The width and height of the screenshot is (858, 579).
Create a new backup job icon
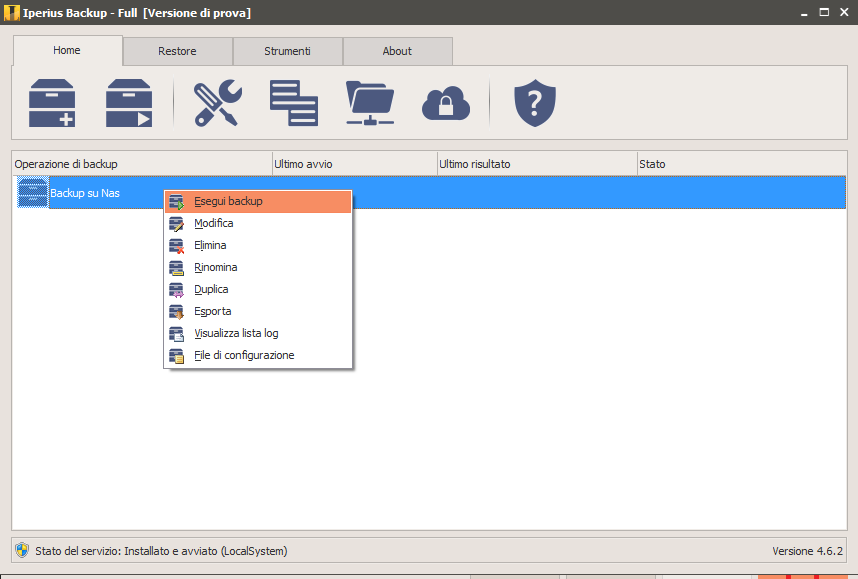52,103
